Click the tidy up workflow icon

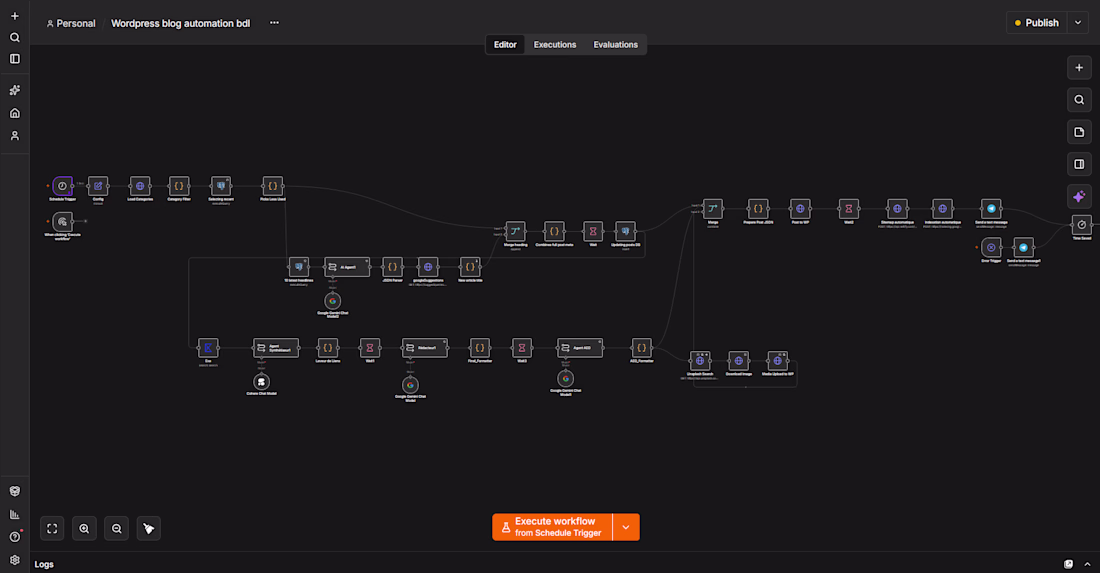click(x=149, y=528)
